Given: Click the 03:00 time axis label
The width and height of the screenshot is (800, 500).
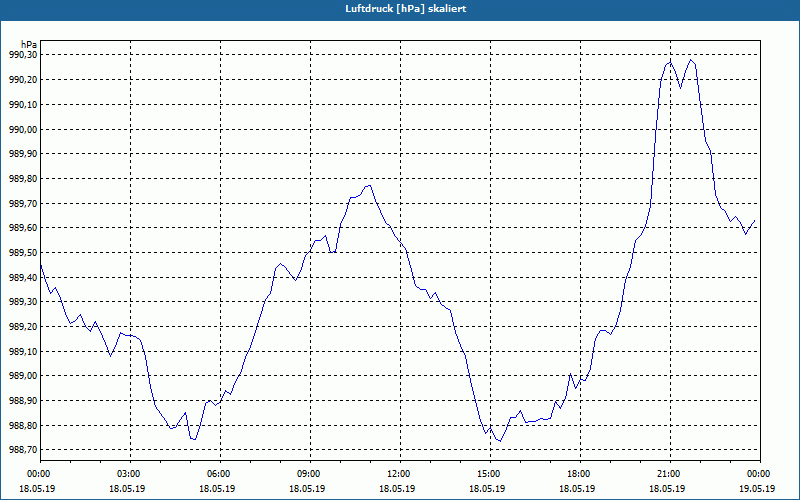Looking at the screenshot, I should [131, 474].
